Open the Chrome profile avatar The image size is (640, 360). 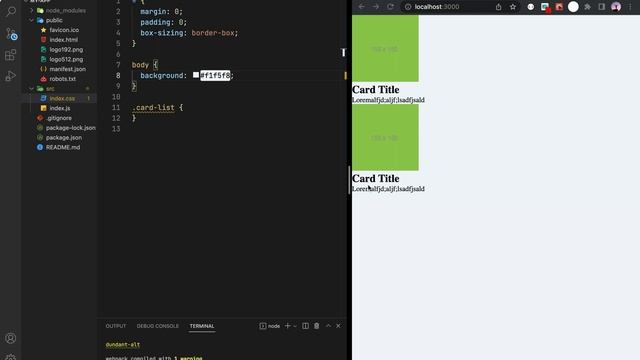(x=616, y=7)
